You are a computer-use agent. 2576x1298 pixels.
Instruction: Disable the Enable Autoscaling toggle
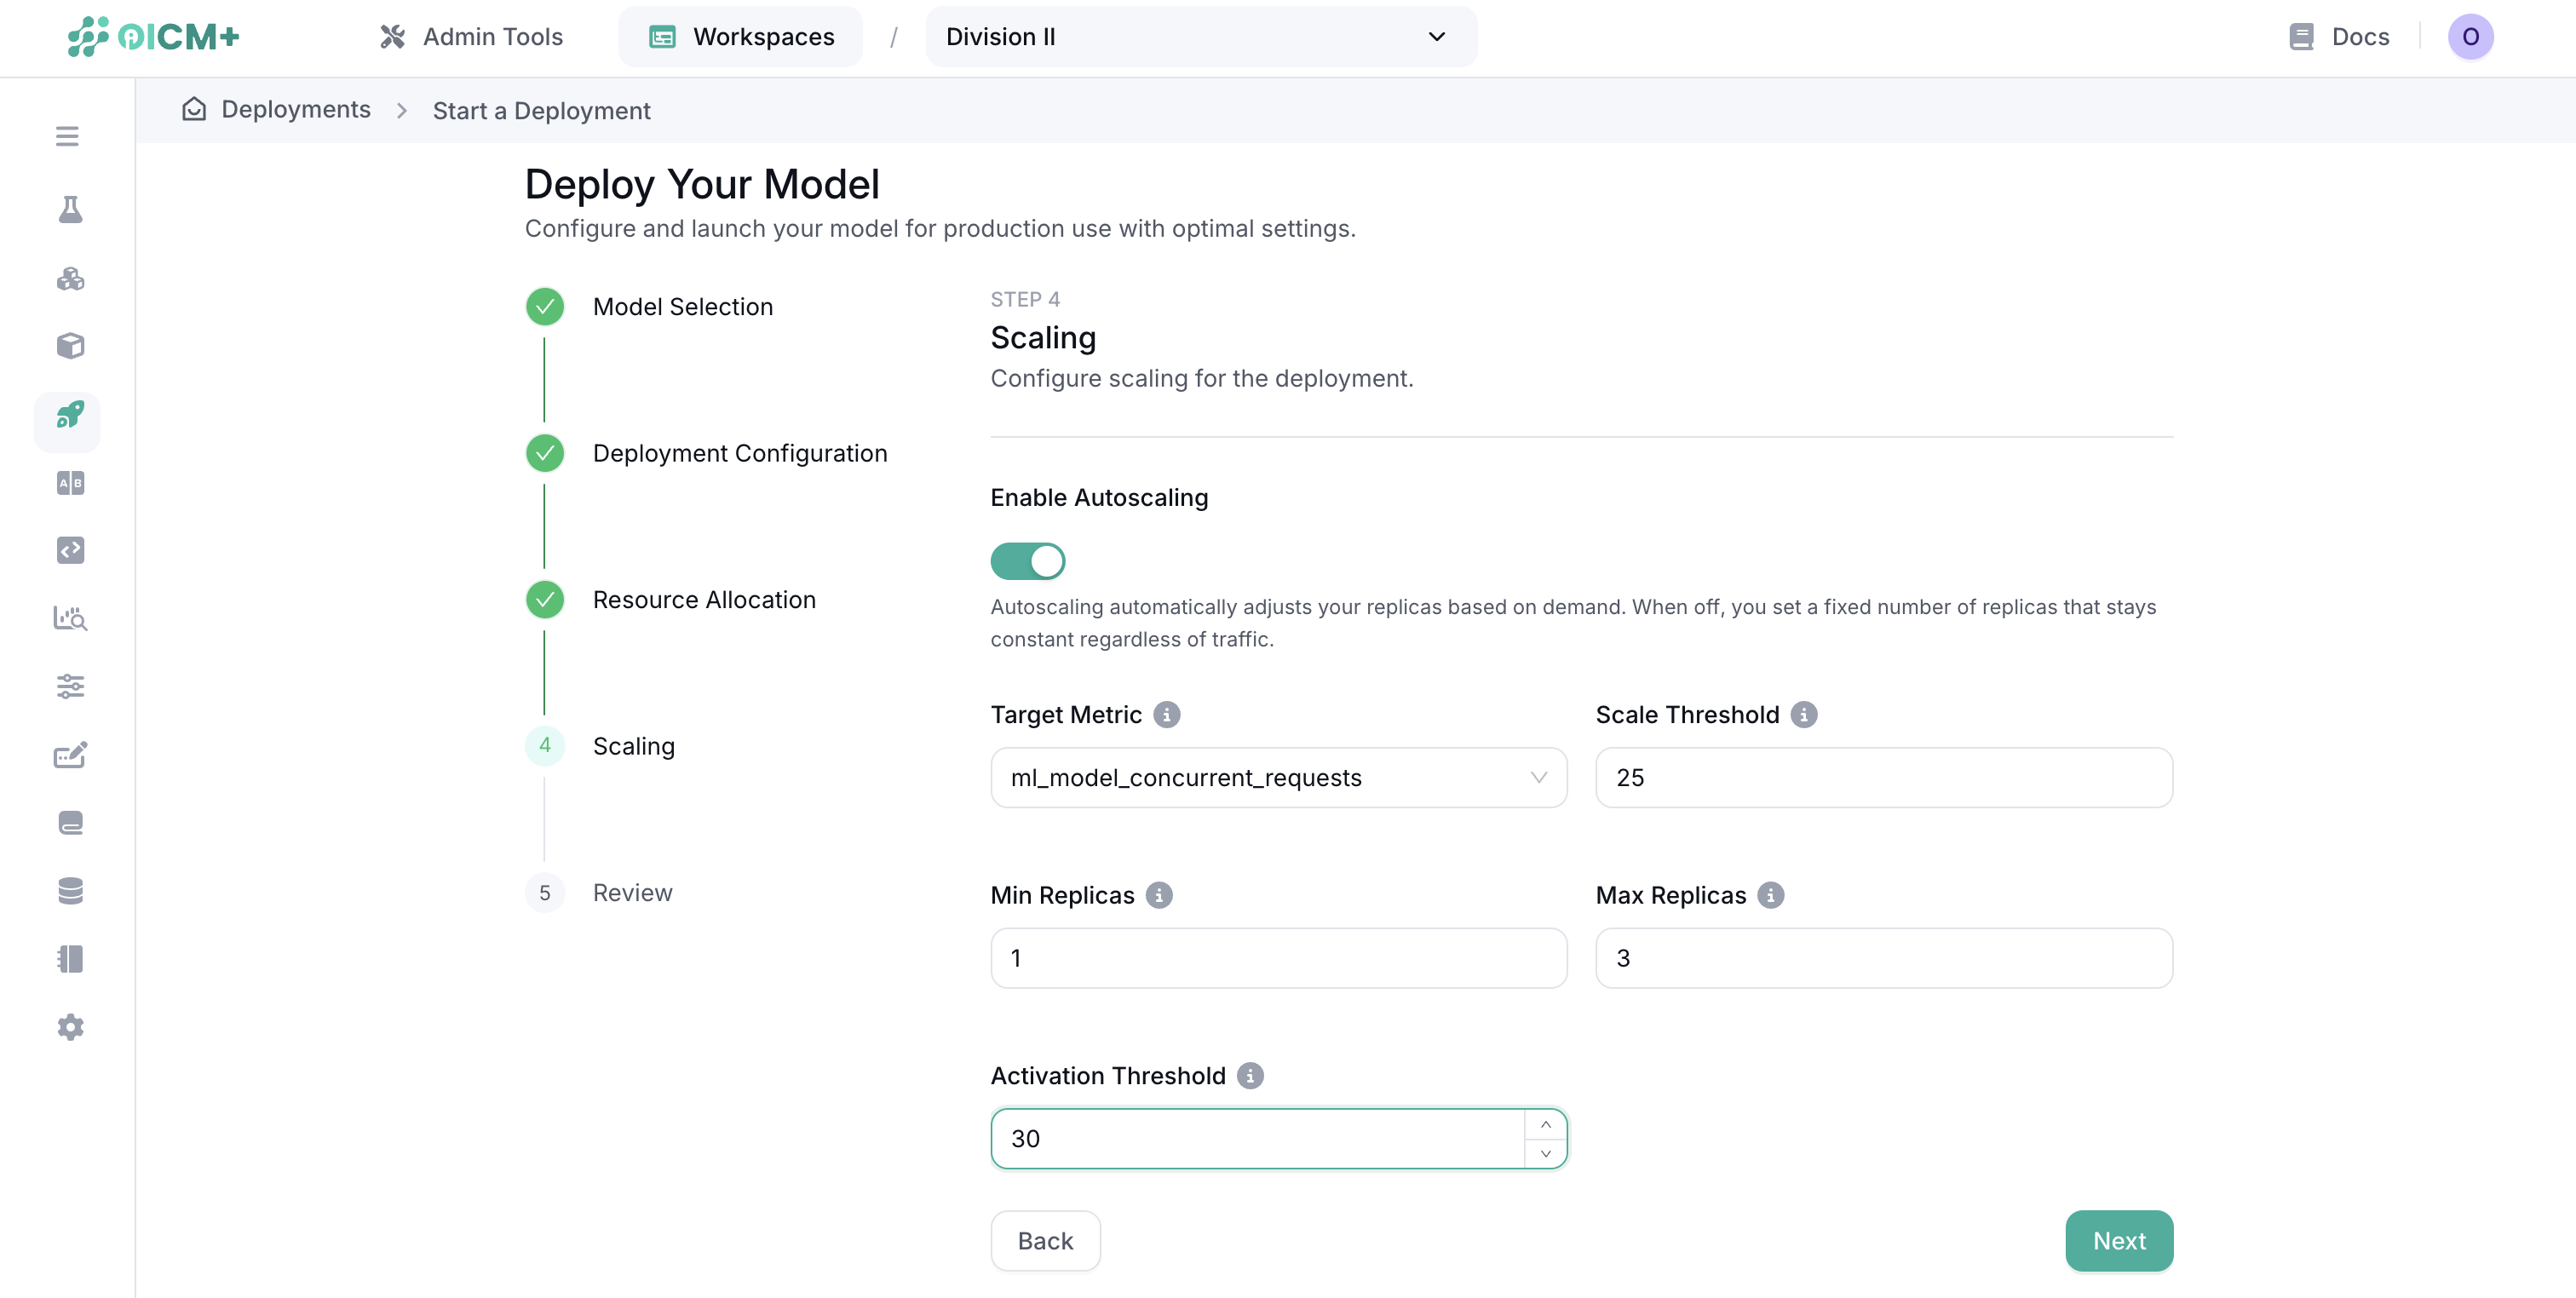(x=1028, y=561)
